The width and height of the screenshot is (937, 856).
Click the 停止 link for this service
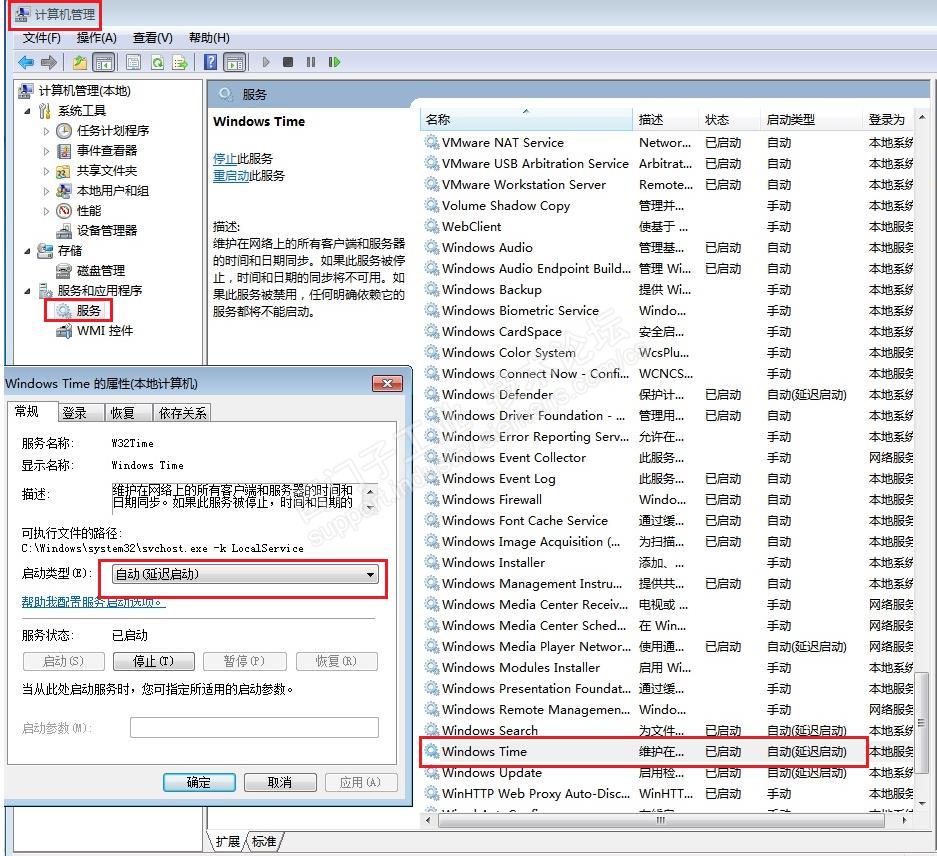pyautogui.click(x=225, y=158)
